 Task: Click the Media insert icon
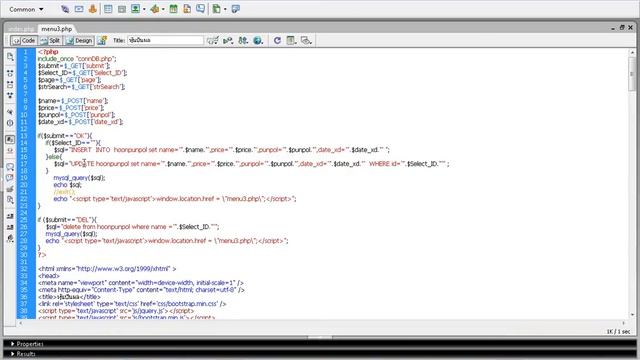[x=154, y=9]
